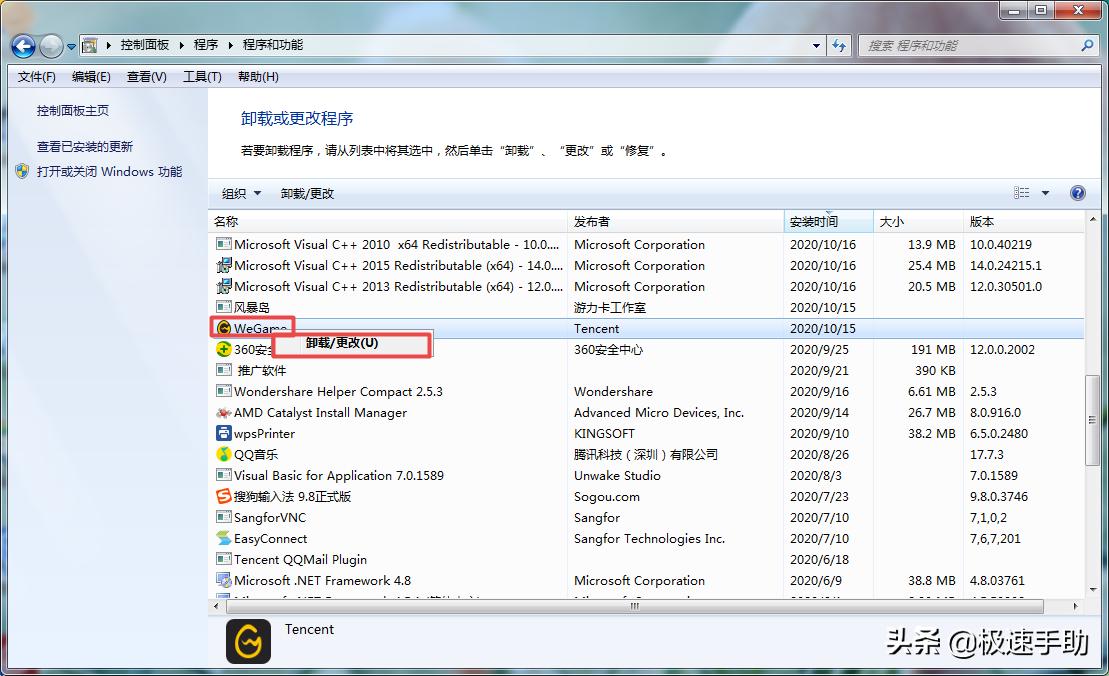Click the EasyConnect program icon
Image resolution: width=1109 pixels, height=676 pixels.
(222, 538)
